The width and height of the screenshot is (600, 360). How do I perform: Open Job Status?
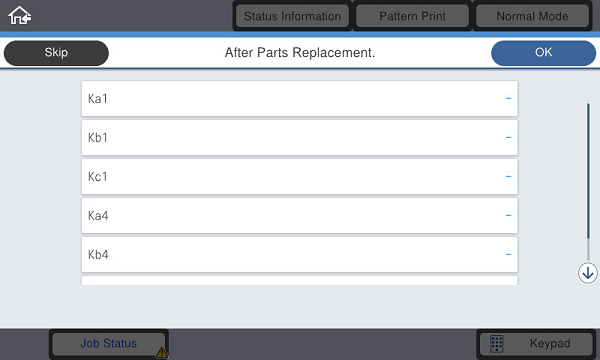click(x=109, y=344)
